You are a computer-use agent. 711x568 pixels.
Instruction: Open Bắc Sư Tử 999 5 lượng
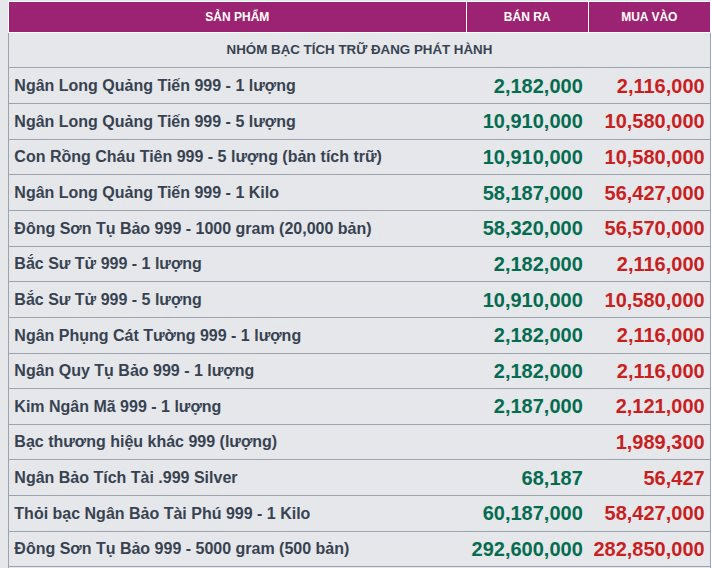(x=108, y=300)
